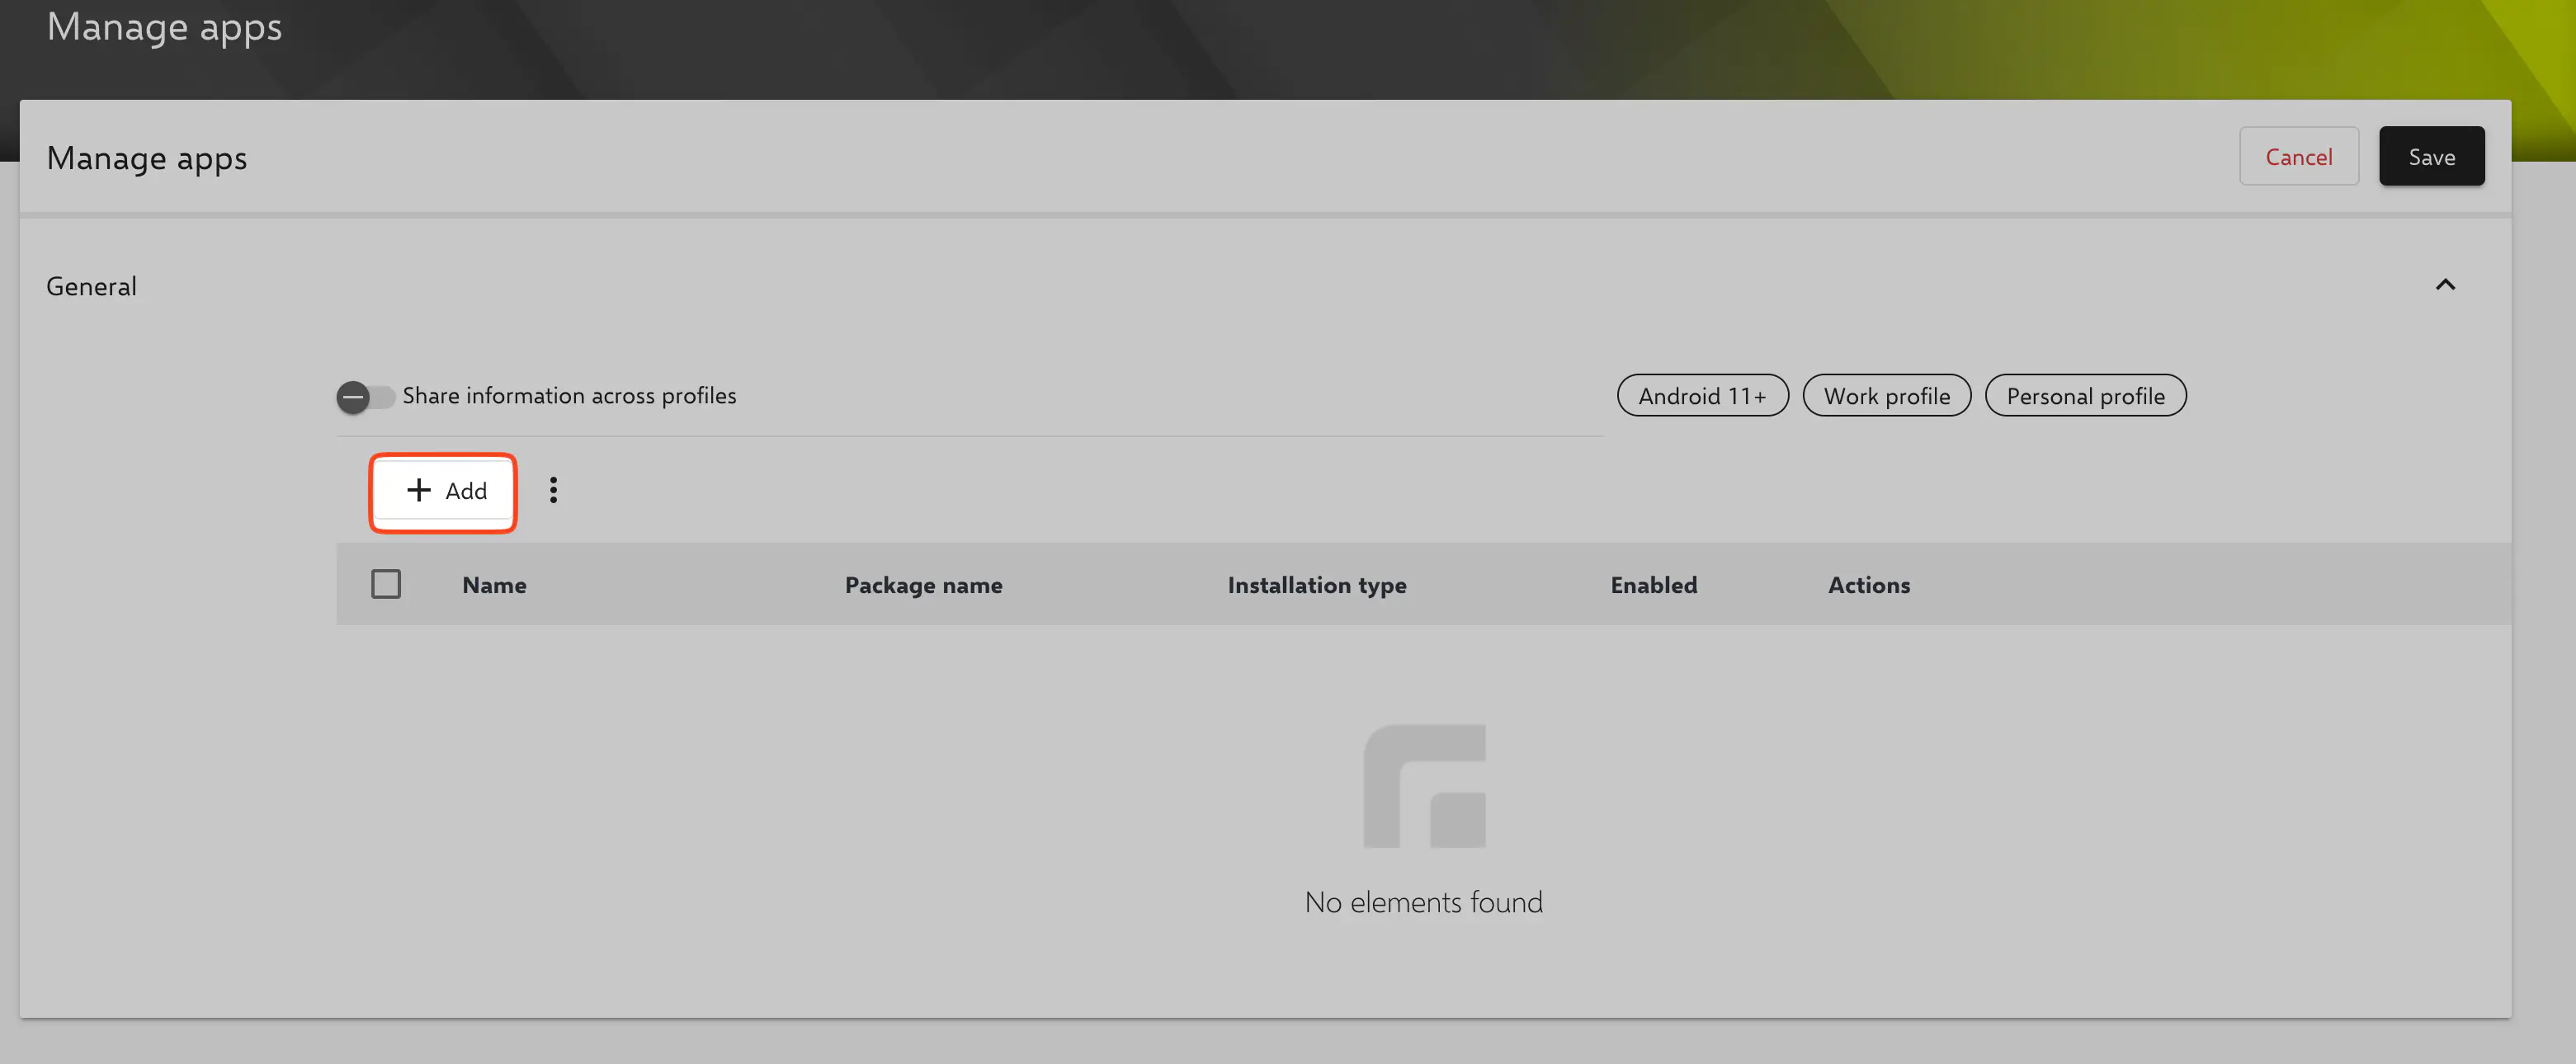Click the plus symbol inside the Add button
This screenshot has height=1064, width=2576.
pos(418,490)
